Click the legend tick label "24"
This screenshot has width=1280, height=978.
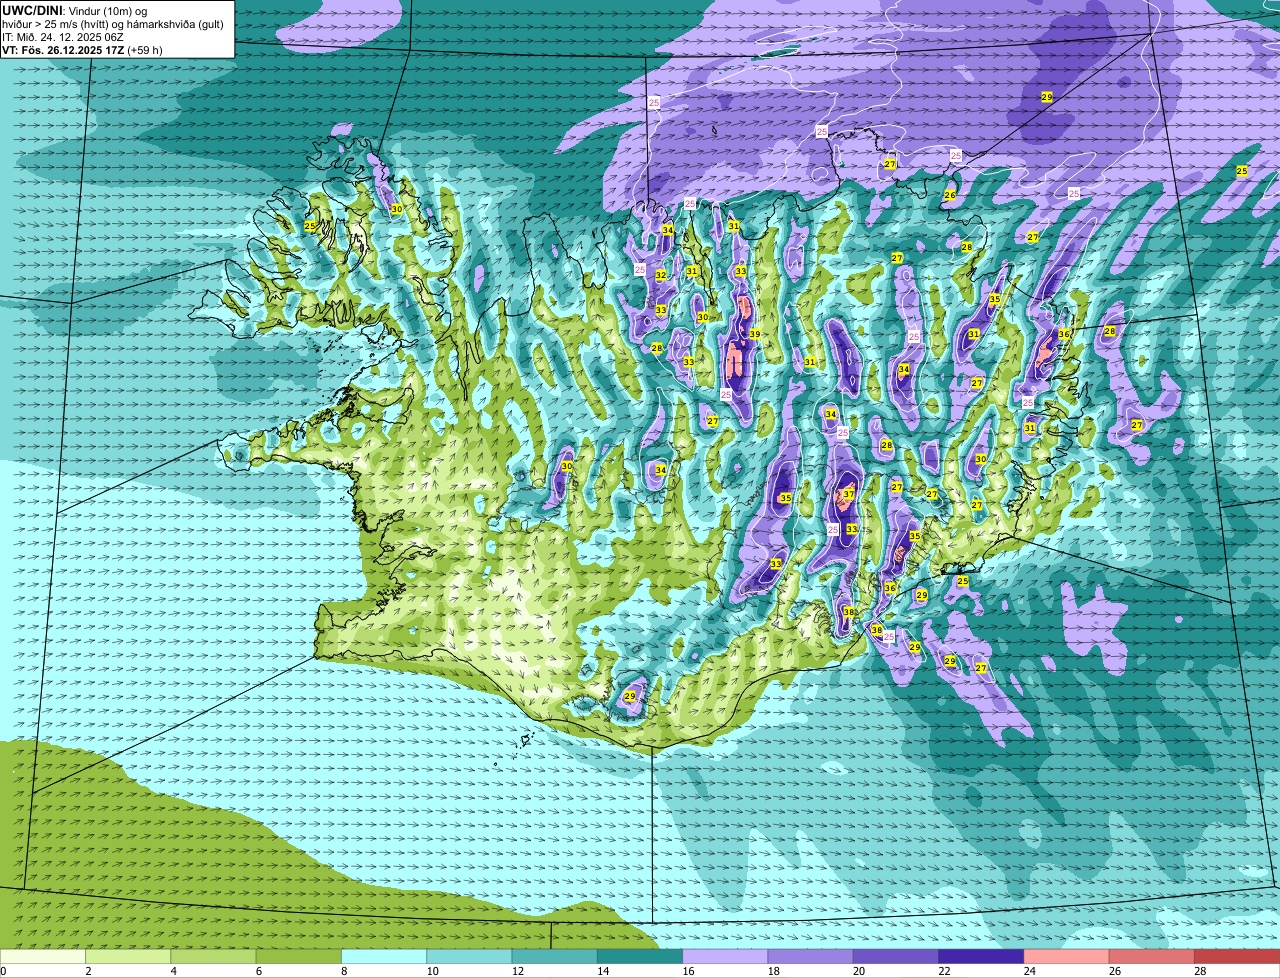[x=1029, y=971]
